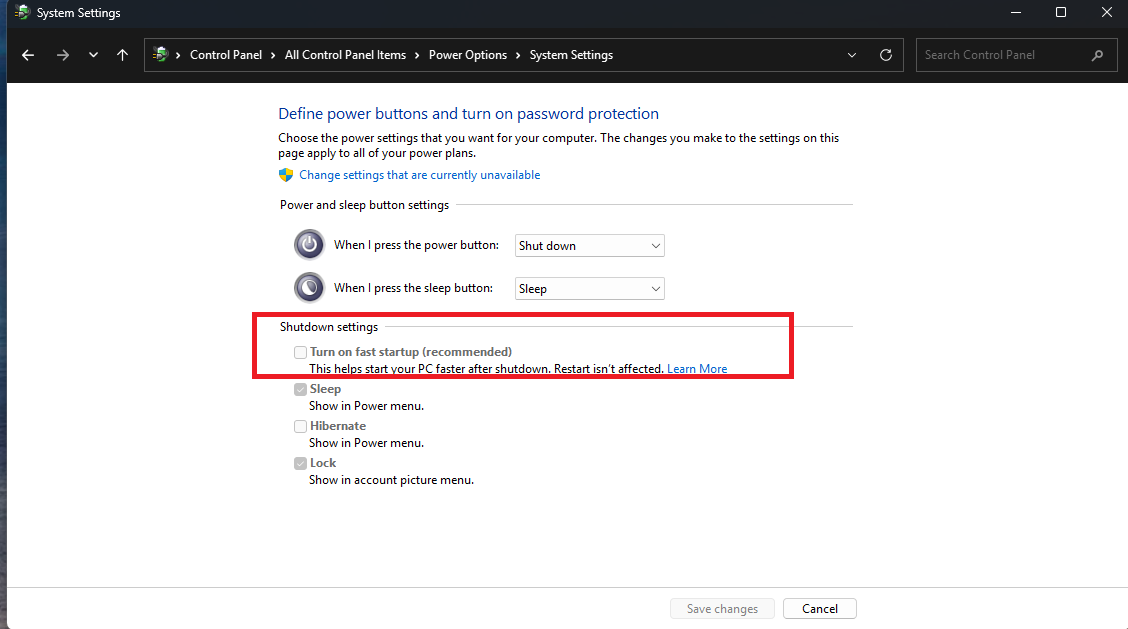1128x629 pixels.
Task: Click the forward navigation arrow
Action: pyautogui.click(x=63, y=55)
